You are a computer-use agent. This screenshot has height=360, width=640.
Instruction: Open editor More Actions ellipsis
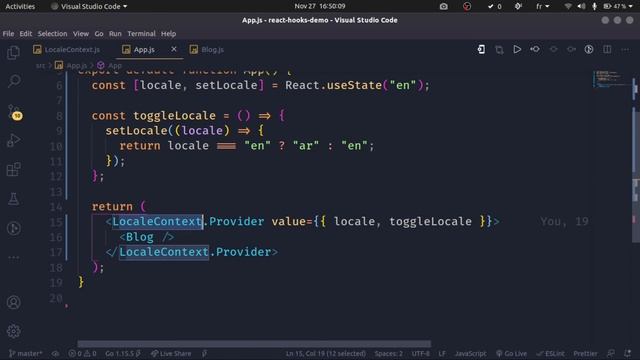(625, 49)
